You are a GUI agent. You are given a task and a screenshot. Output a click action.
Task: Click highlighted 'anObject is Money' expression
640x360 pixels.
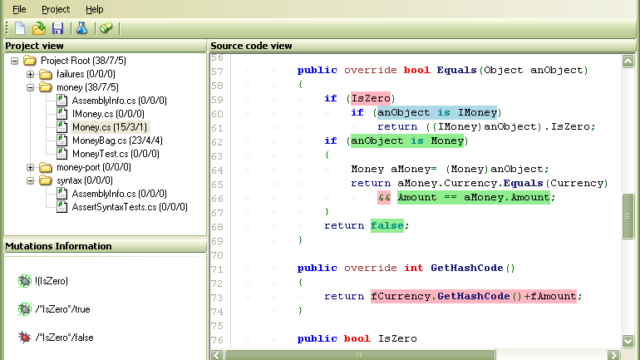point(407,141)
